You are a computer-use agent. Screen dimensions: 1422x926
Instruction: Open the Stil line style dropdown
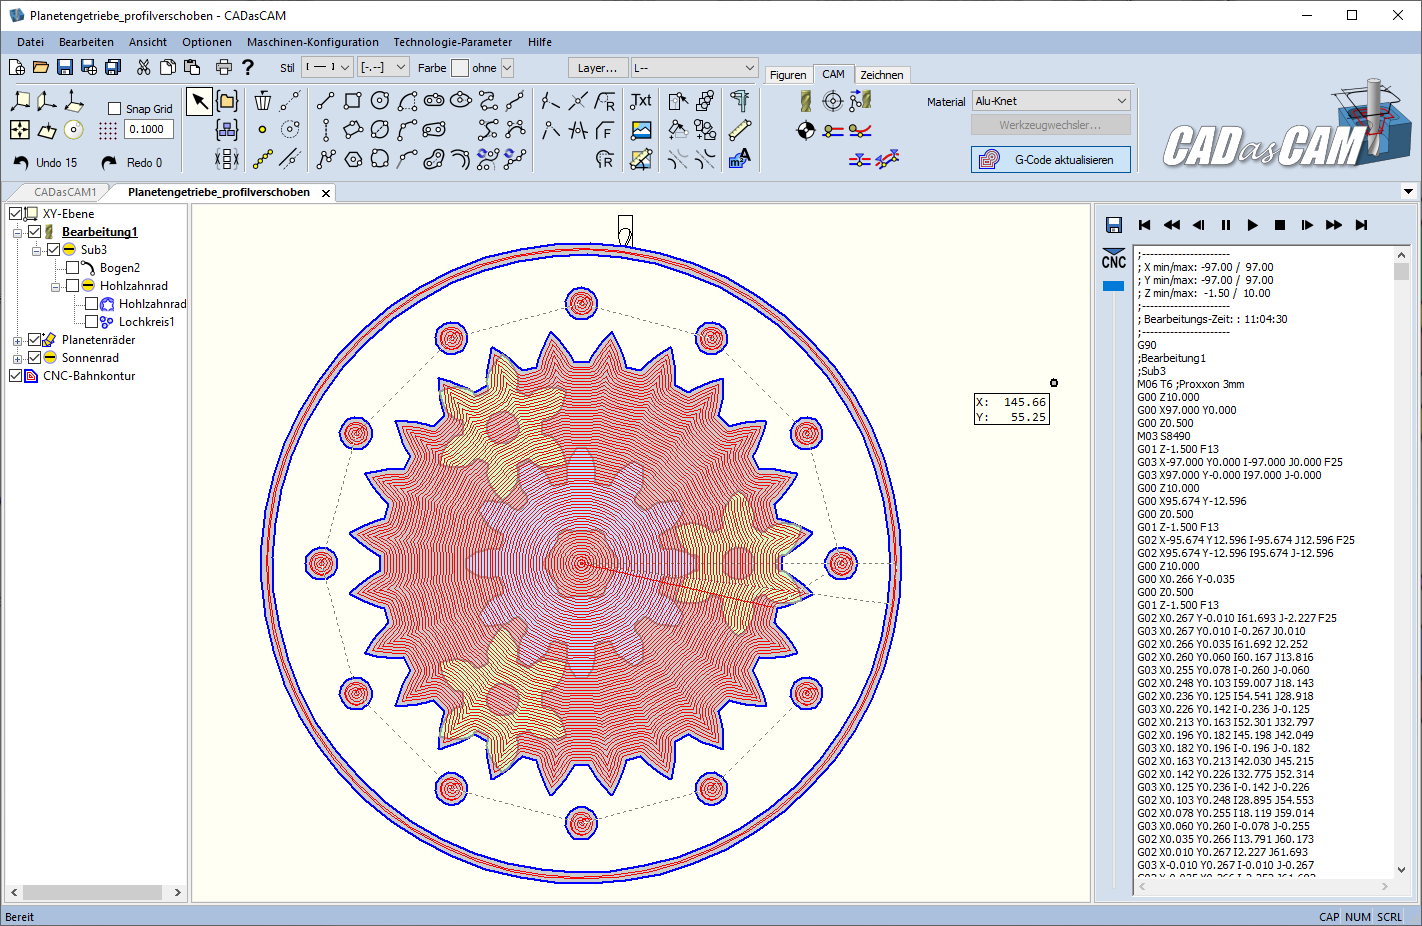tap(328, 67)
